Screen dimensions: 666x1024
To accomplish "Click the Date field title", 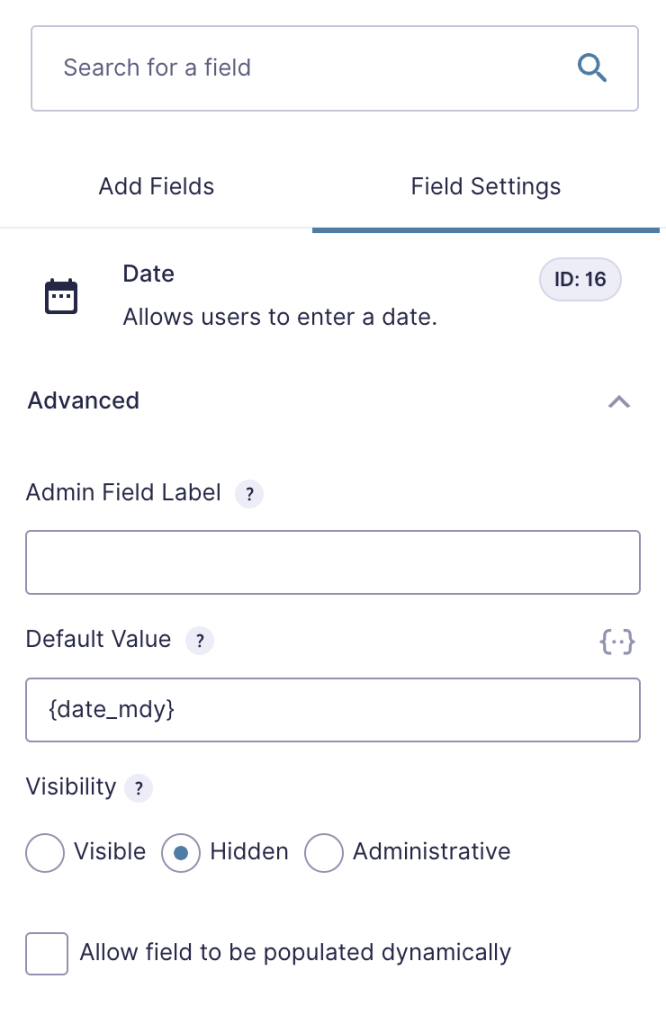I will [147, 273].
